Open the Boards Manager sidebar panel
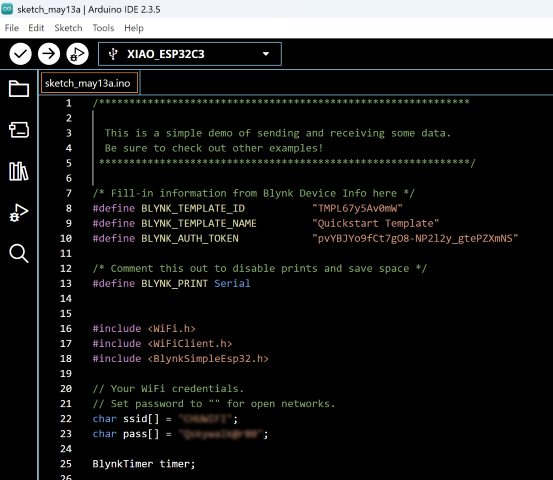The width and height of the screenshot is (553, 480). coord(19,130)
